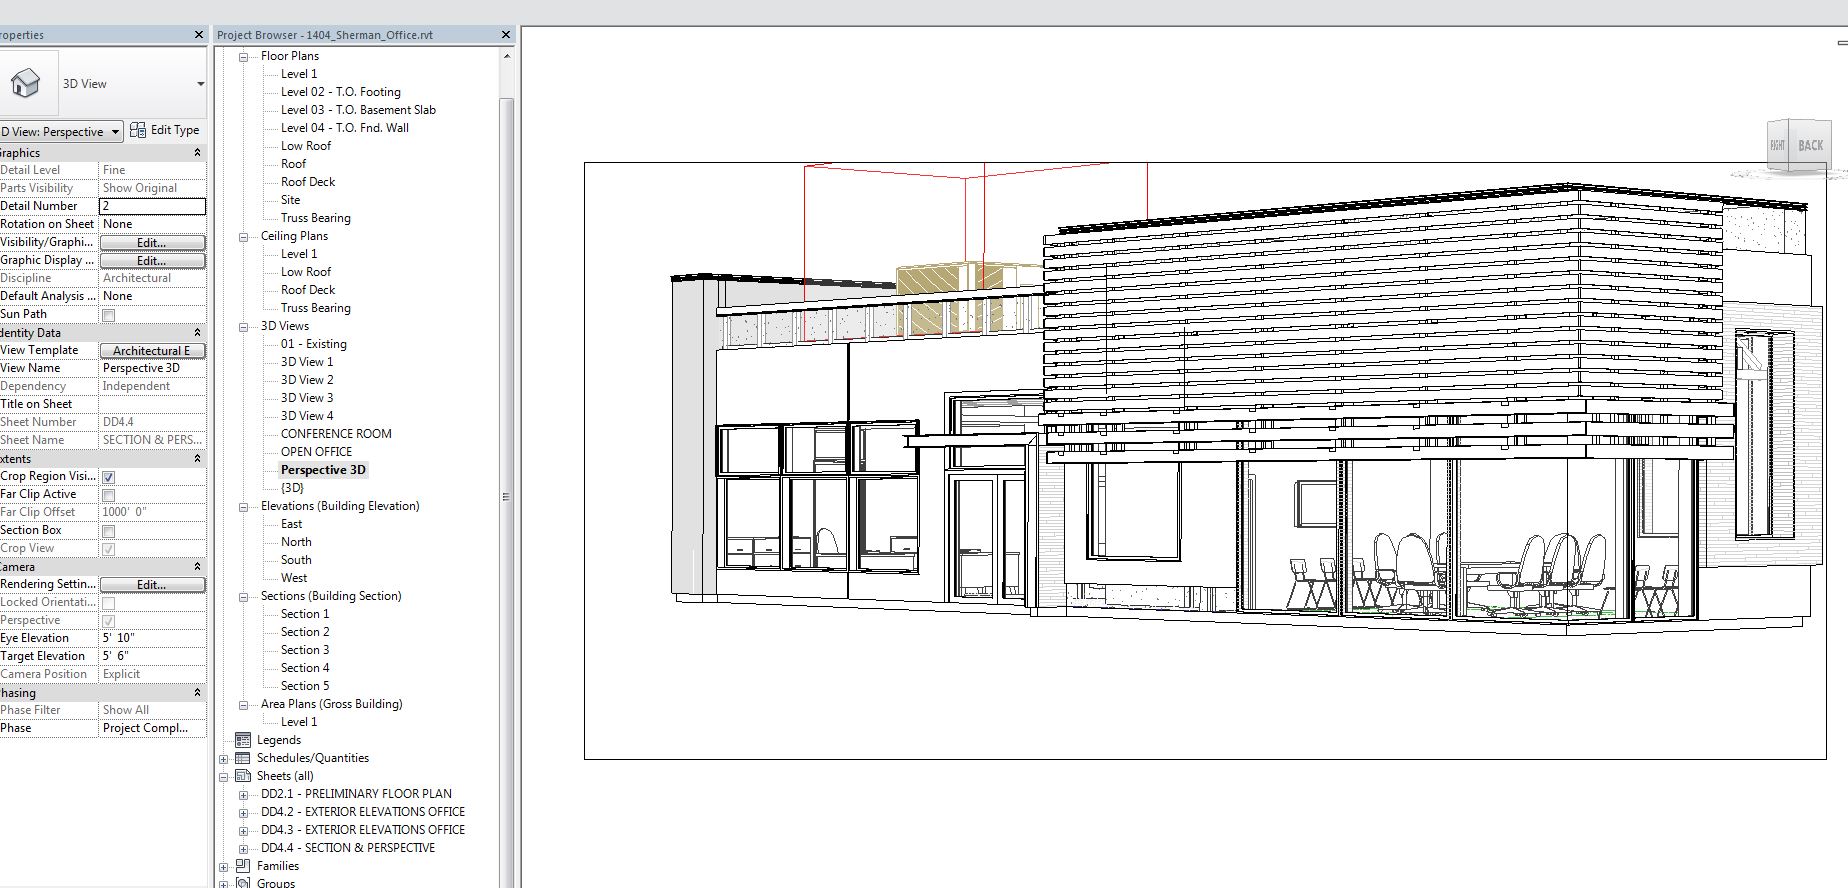Click the Detail Number input field

pos(152,206)
